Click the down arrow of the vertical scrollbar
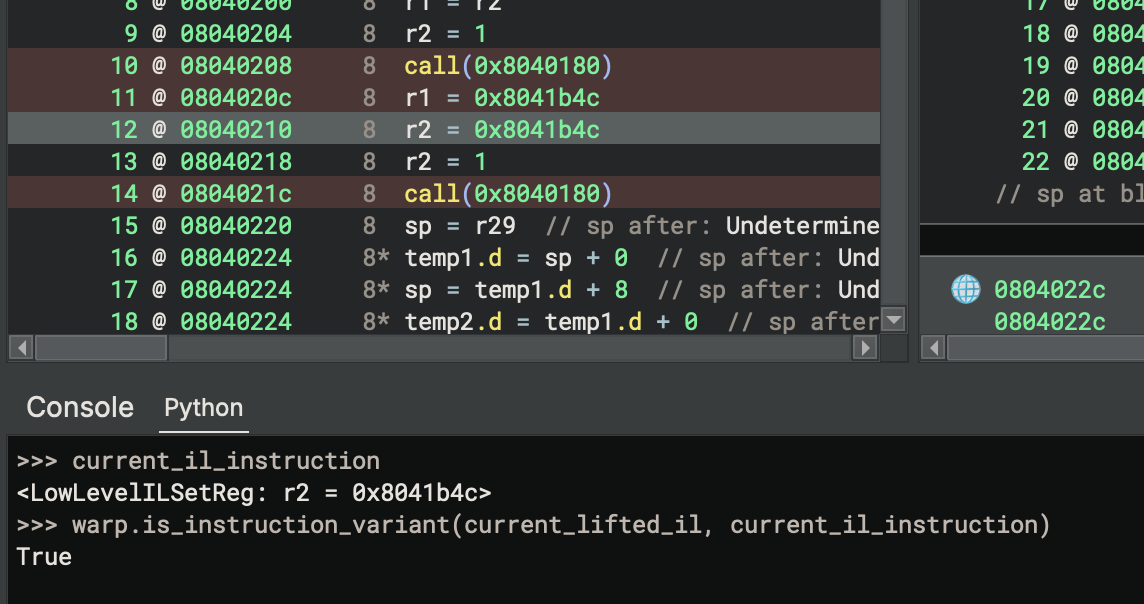Image resolution: width=1144 pixels, height=604 pixels. tap(892, 321)
